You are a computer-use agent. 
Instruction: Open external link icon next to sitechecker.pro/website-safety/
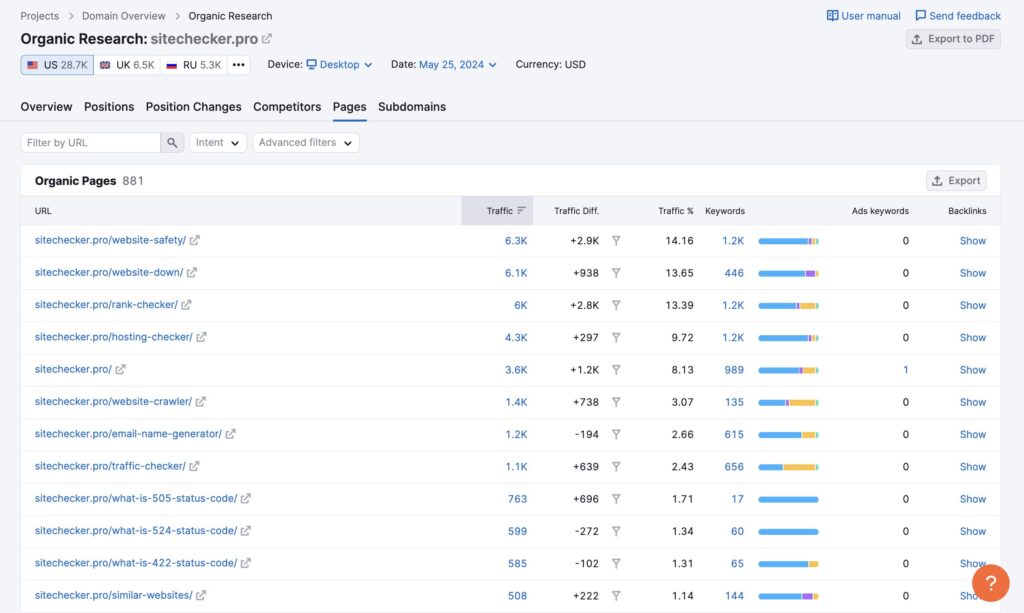[x=195, y=241]
